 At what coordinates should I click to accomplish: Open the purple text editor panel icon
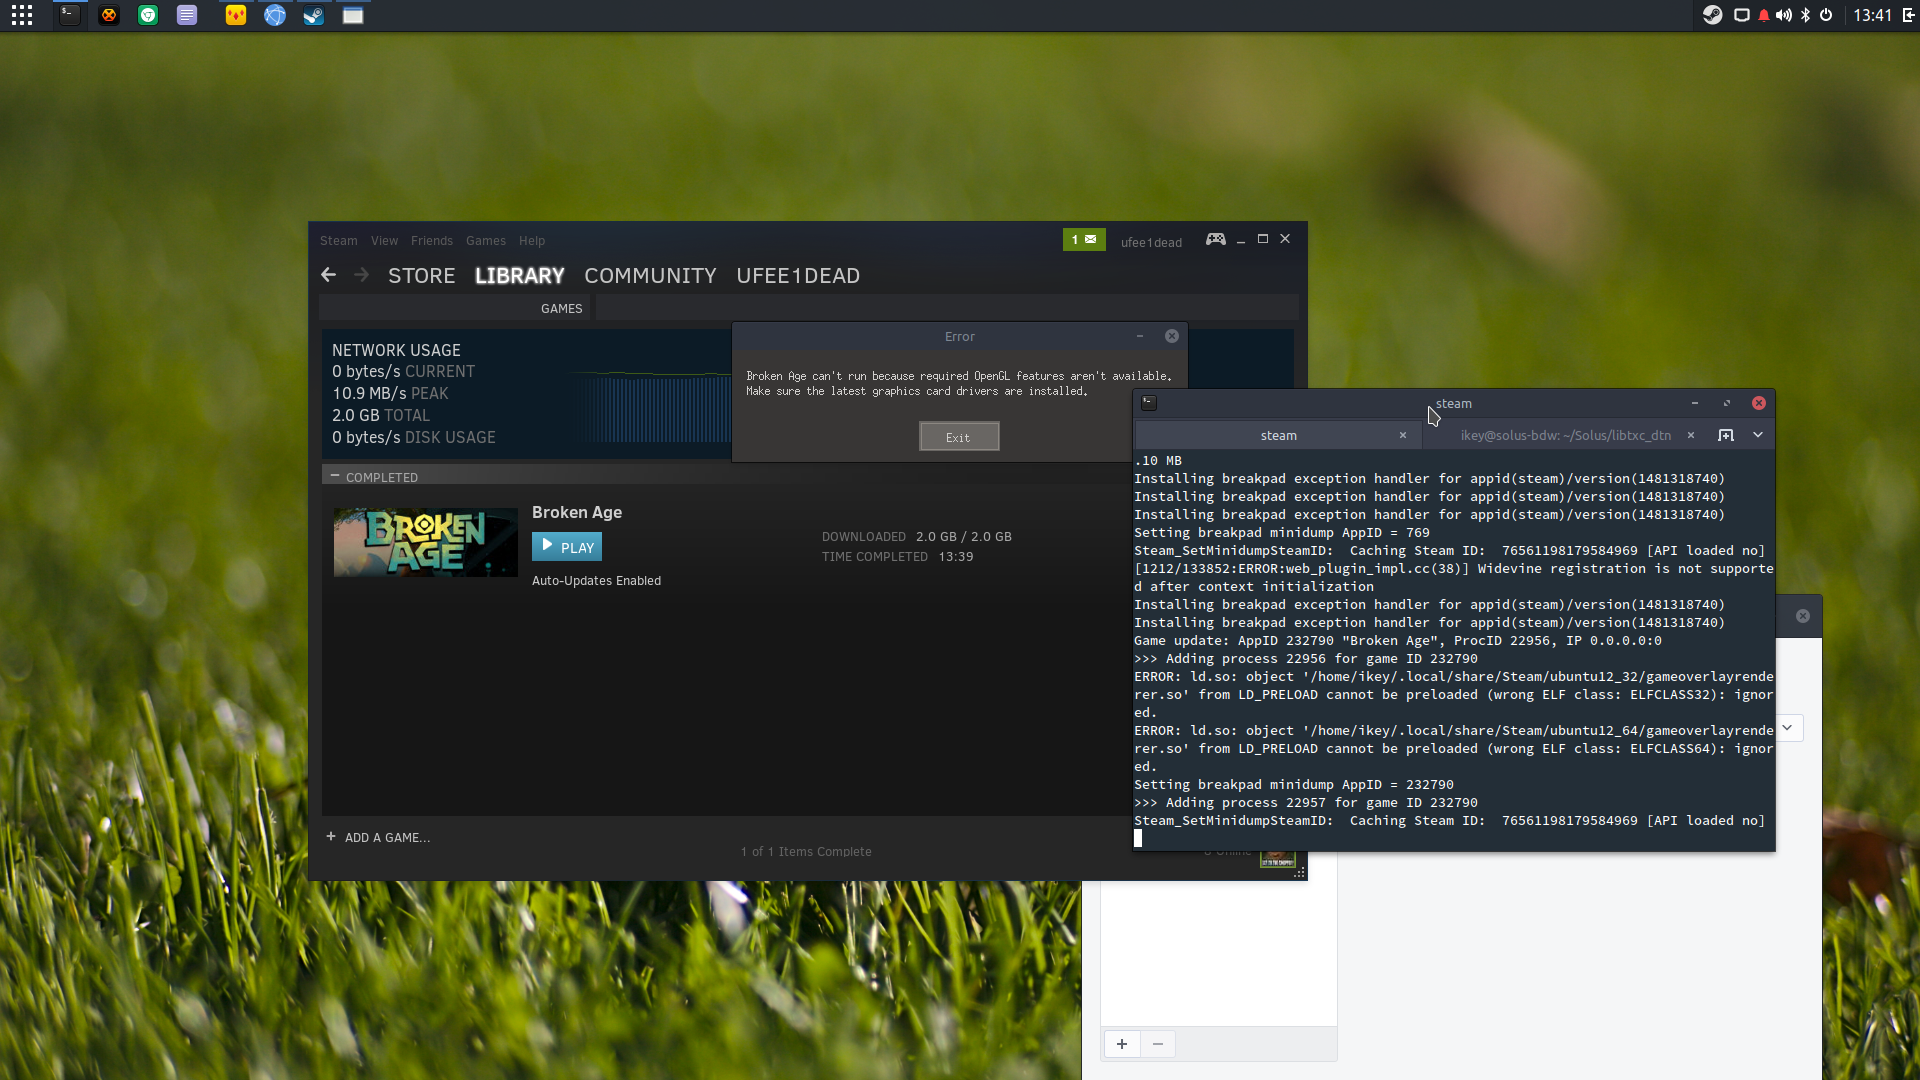pyautogui.click(x=187, y=15)
